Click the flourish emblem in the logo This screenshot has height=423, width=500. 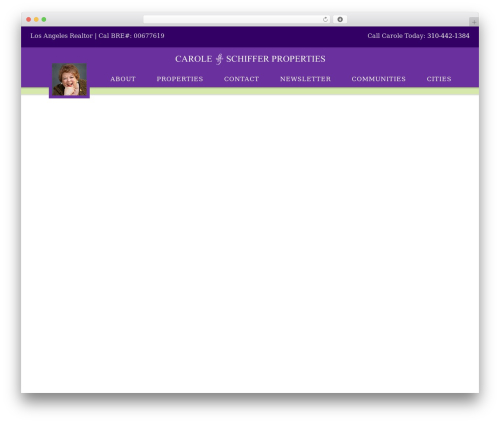click(x=219, y=59)
